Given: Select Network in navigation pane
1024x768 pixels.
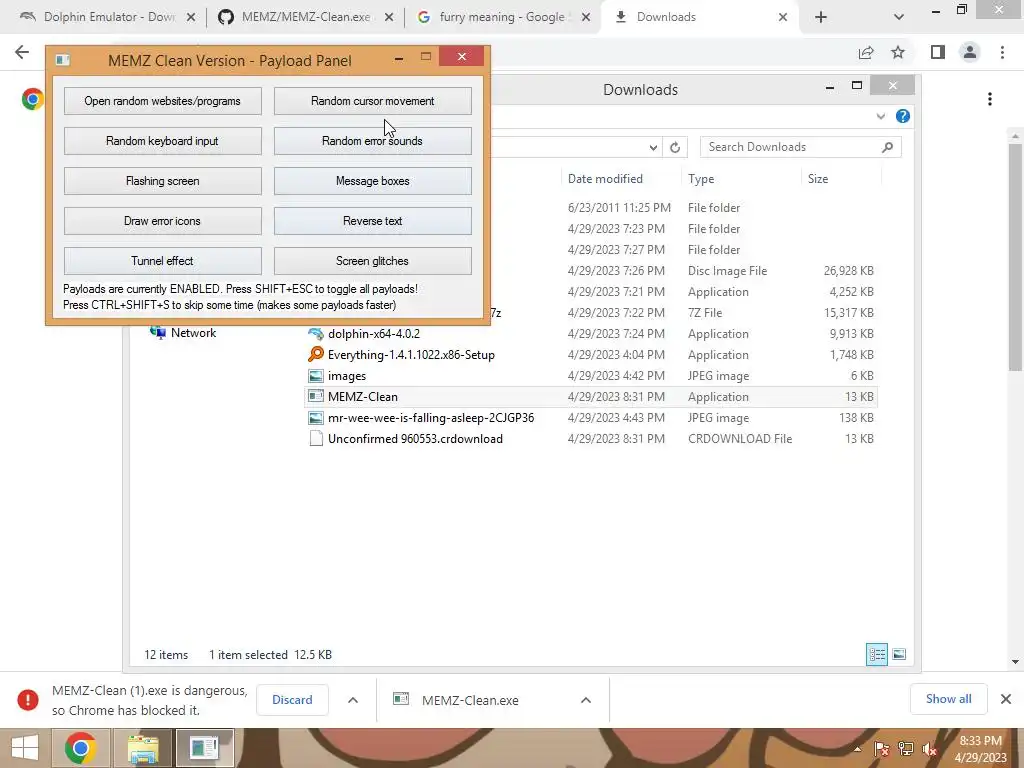Looking at the screenshot, I should (x=193, y=333).
